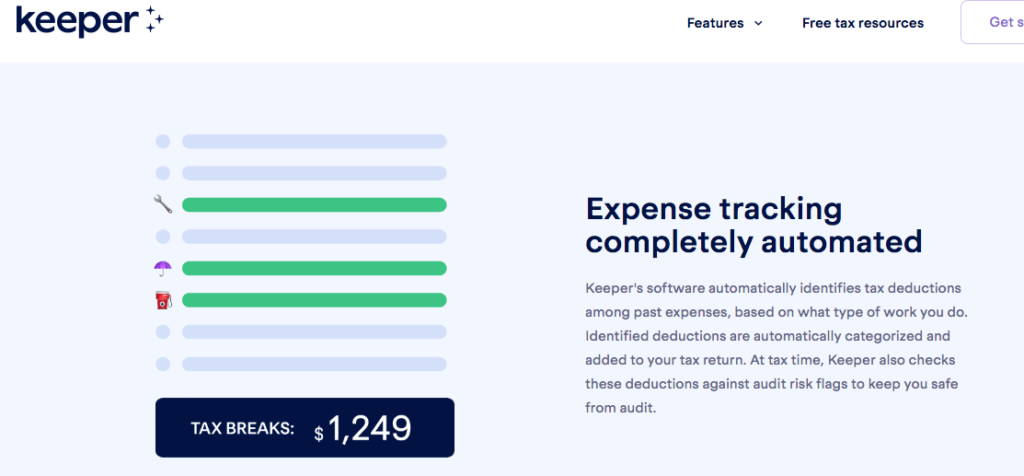This screenshot has width=1024, height=476.
Task: Click the last grey circle in the list
Action: [163, 364]
